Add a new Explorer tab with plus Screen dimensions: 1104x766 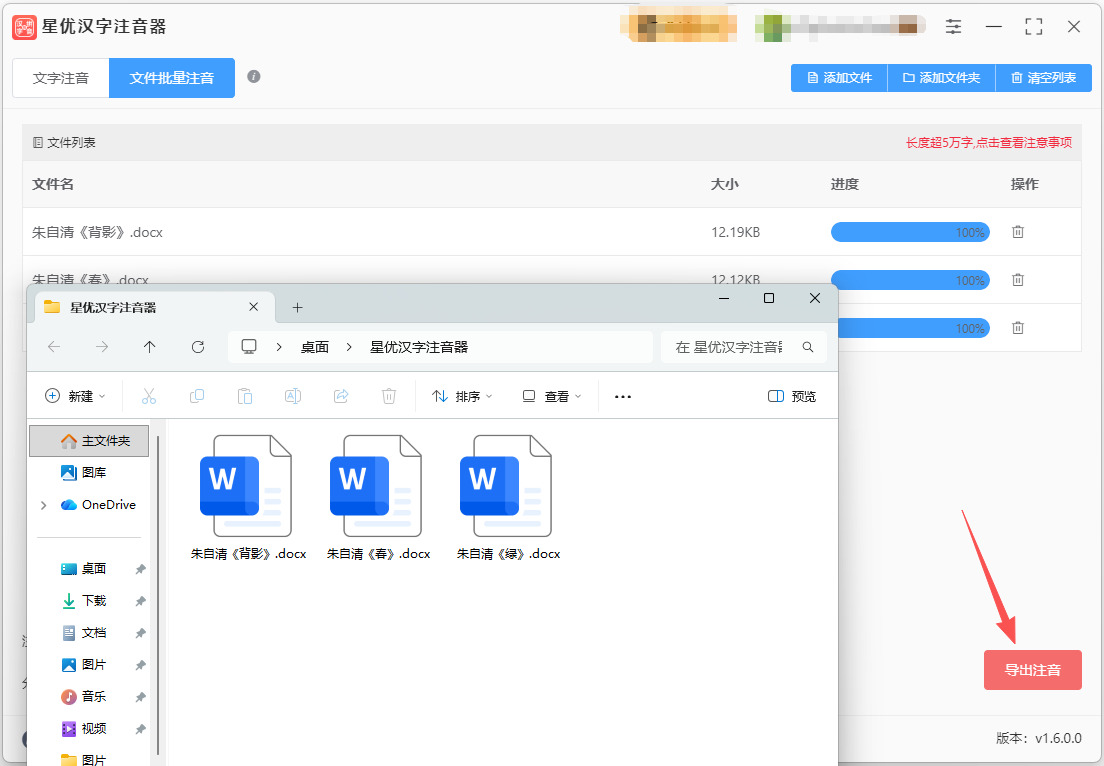(x=298, y=307)
